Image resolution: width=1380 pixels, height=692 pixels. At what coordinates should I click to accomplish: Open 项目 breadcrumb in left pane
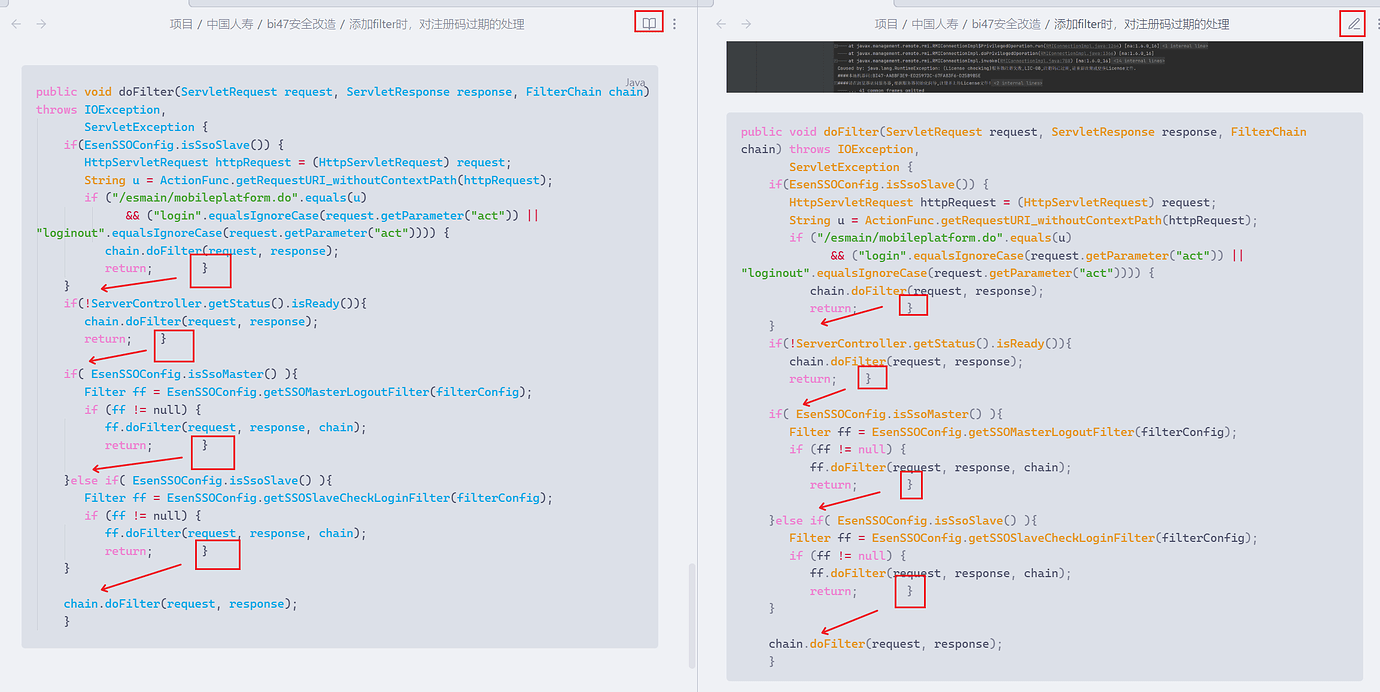pos(181,24)
